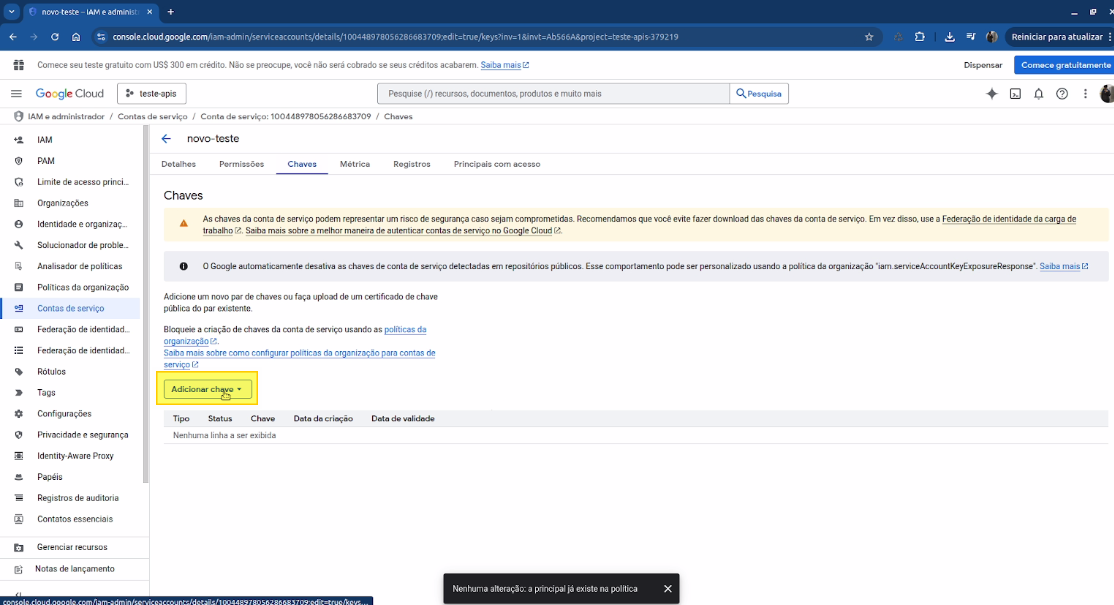1114x605 pixels.
Task: Open the Principais com acesso tab
Action: tap(497, 164)
